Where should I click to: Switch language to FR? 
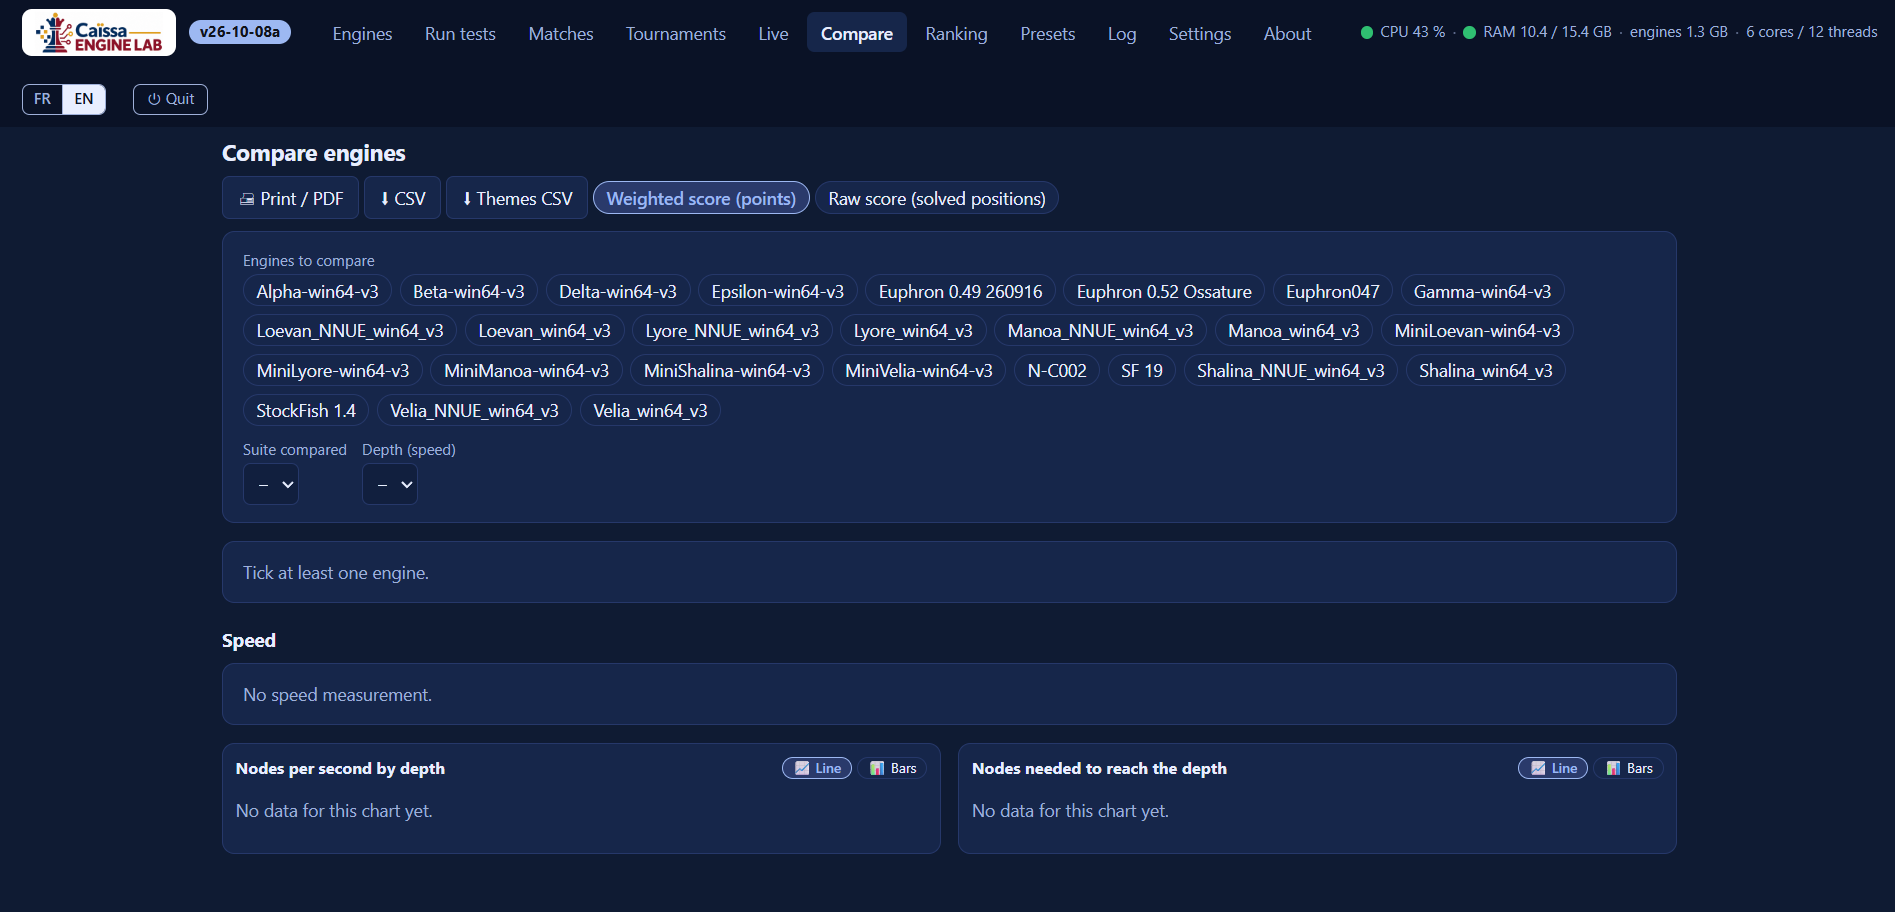(x=42, y=99)
